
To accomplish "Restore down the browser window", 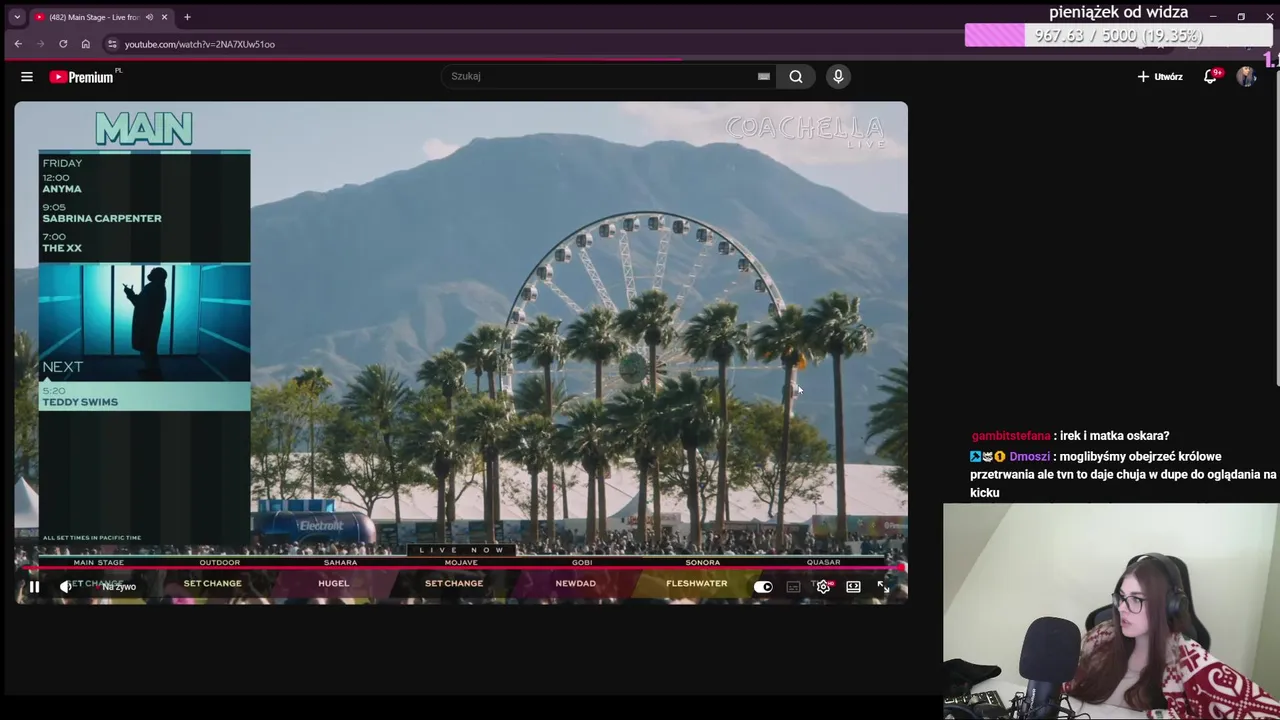I will click(1241, 16).
